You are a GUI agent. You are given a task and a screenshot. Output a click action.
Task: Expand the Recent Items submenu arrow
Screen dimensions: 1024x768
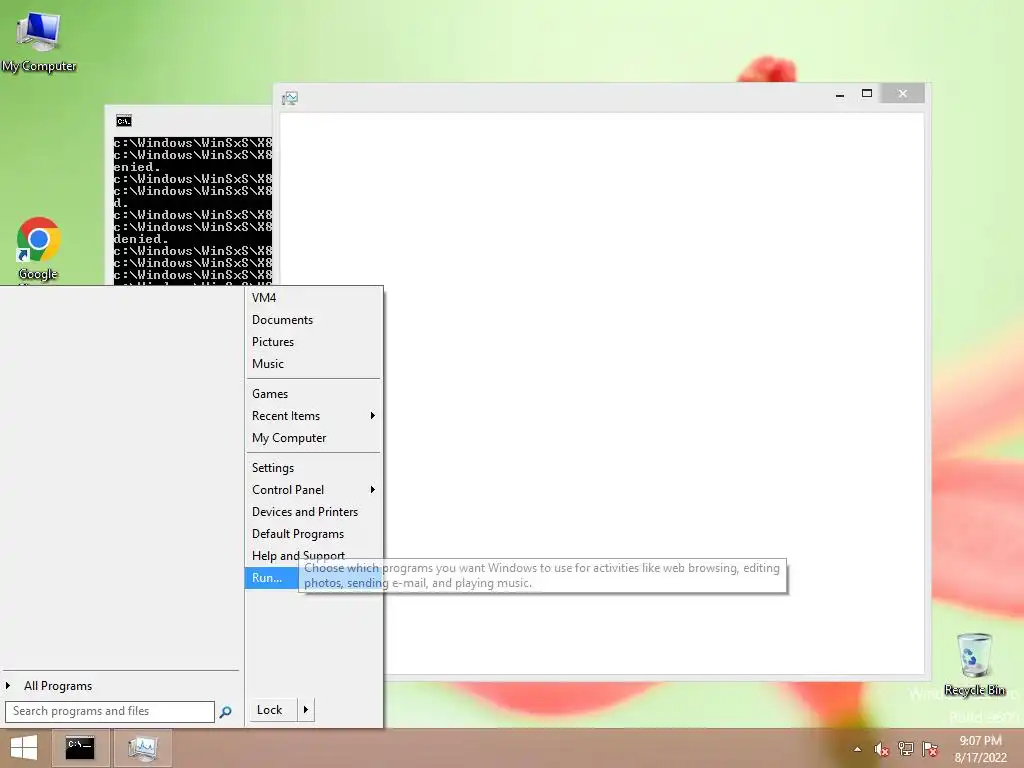point(372,416)
